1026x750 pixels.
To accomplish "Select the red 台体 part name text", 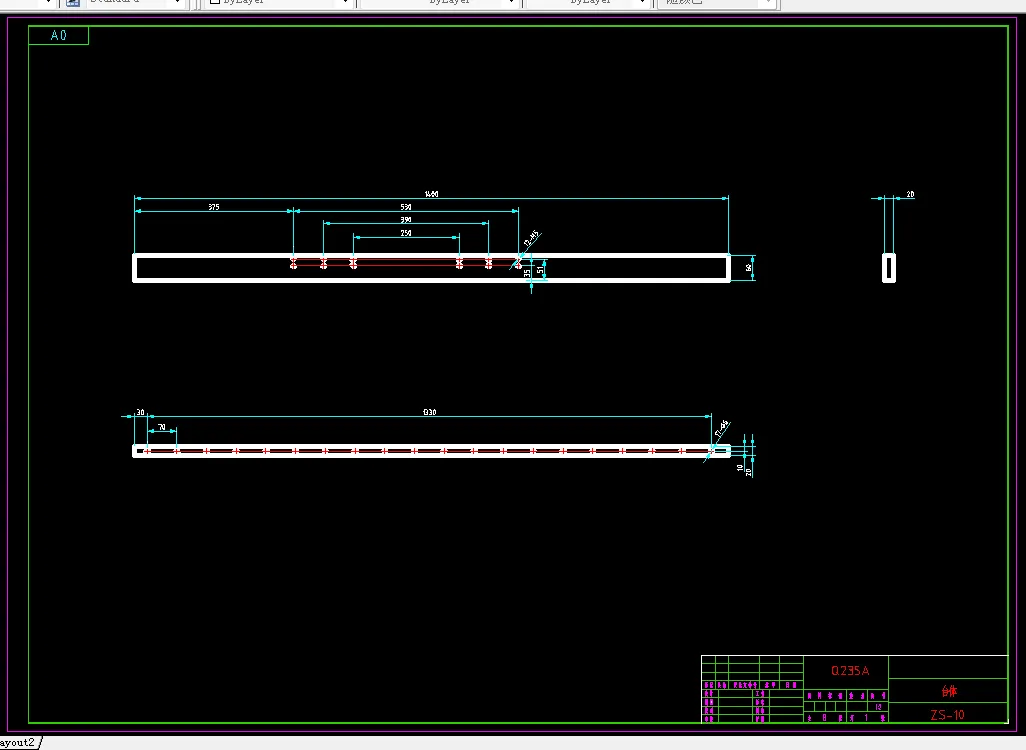I will (949, 691).
